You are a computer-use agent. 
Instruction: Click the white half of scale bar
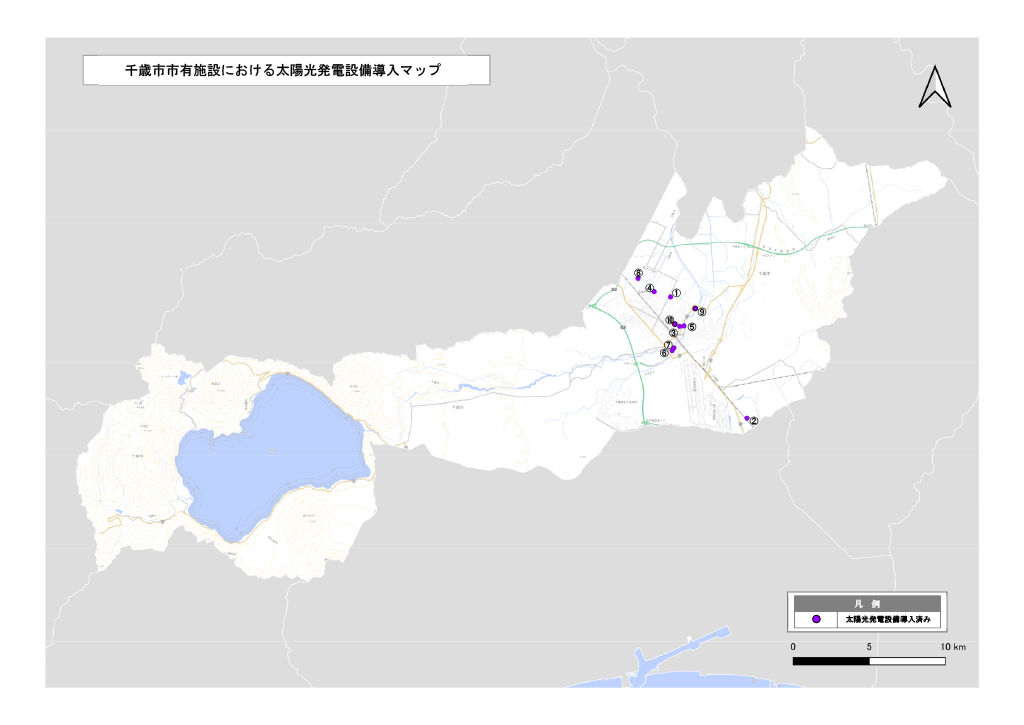tap(906, 661)
